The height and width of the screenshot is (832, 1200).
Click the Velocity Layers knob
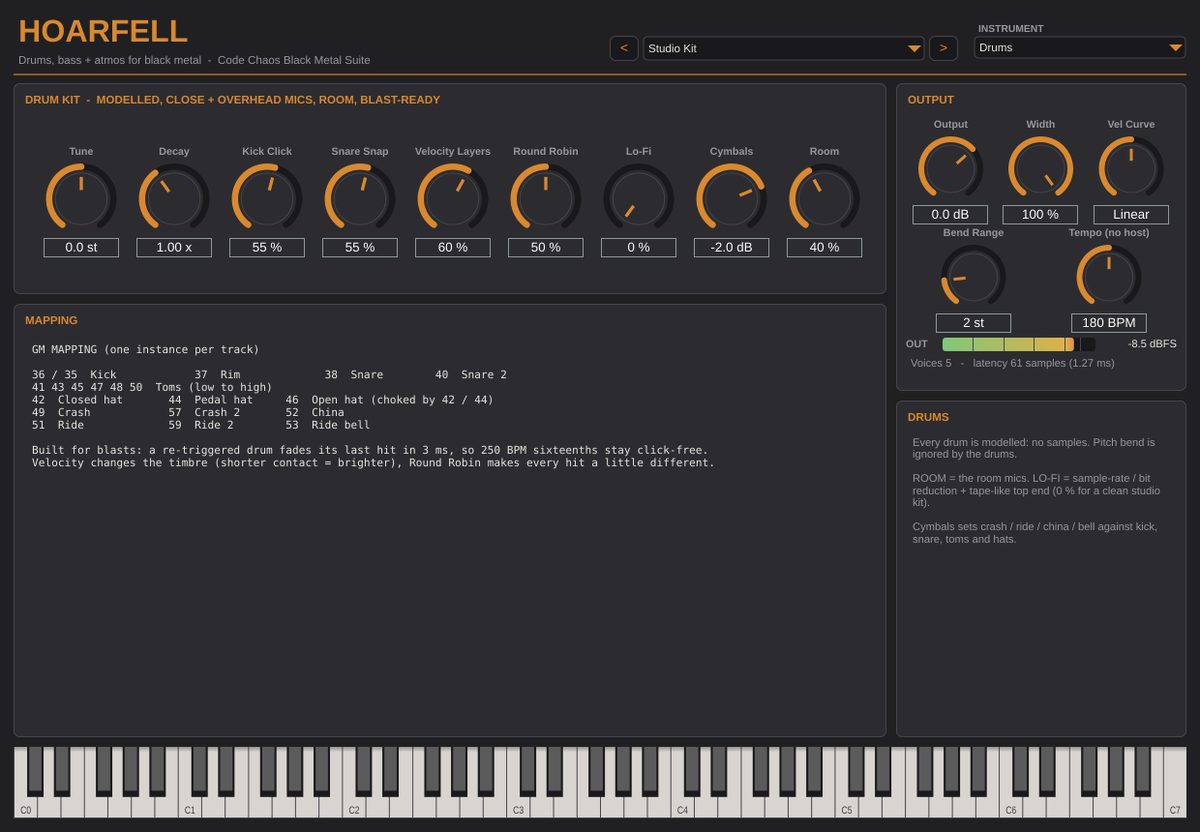tap(453, 198)
